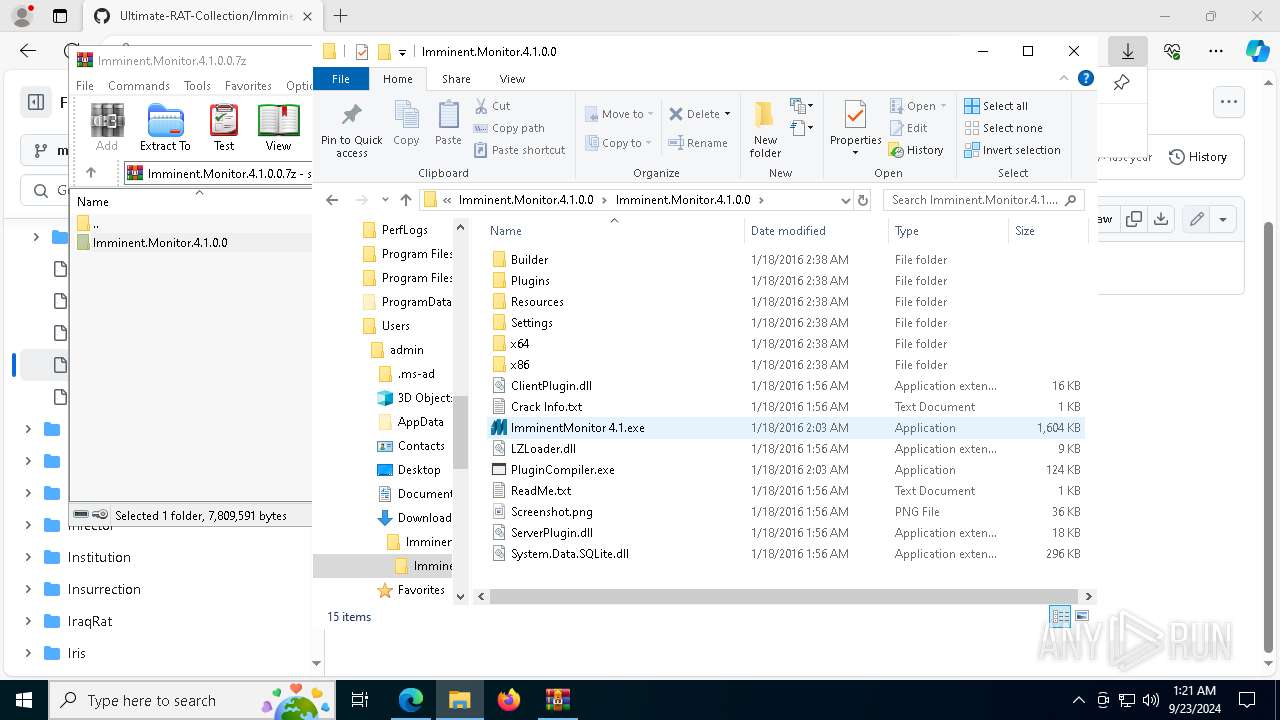The image size is (1280, 720).
Task: Select Crack Info.txt file
Action: tap(546, 406)
